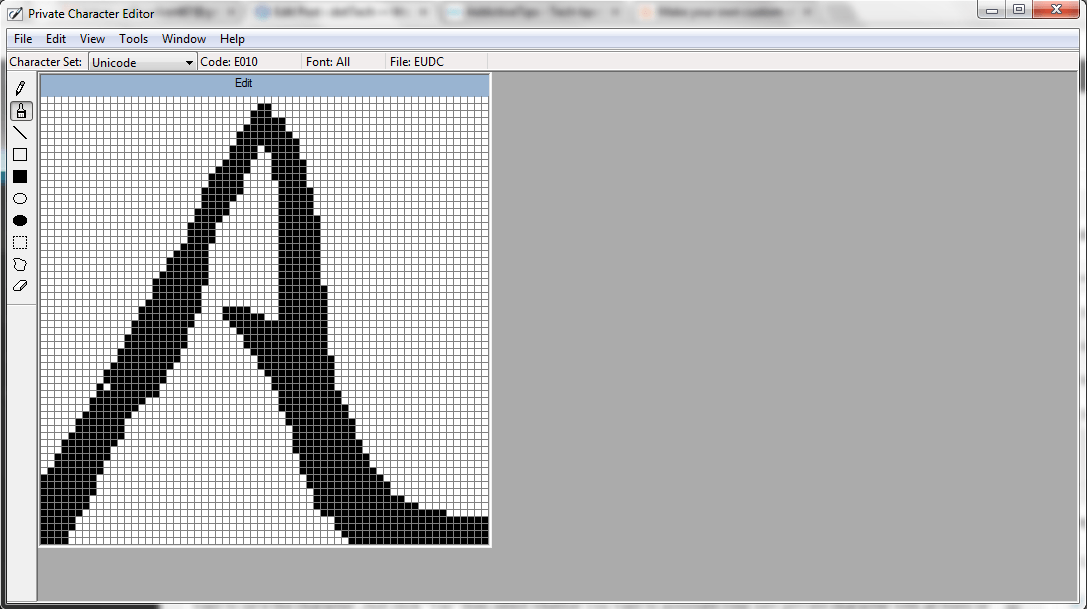This screenshot has width=1087, height=609.
Task: Select the Hollow Ellipse tool
Action: [x=20, y=199]
